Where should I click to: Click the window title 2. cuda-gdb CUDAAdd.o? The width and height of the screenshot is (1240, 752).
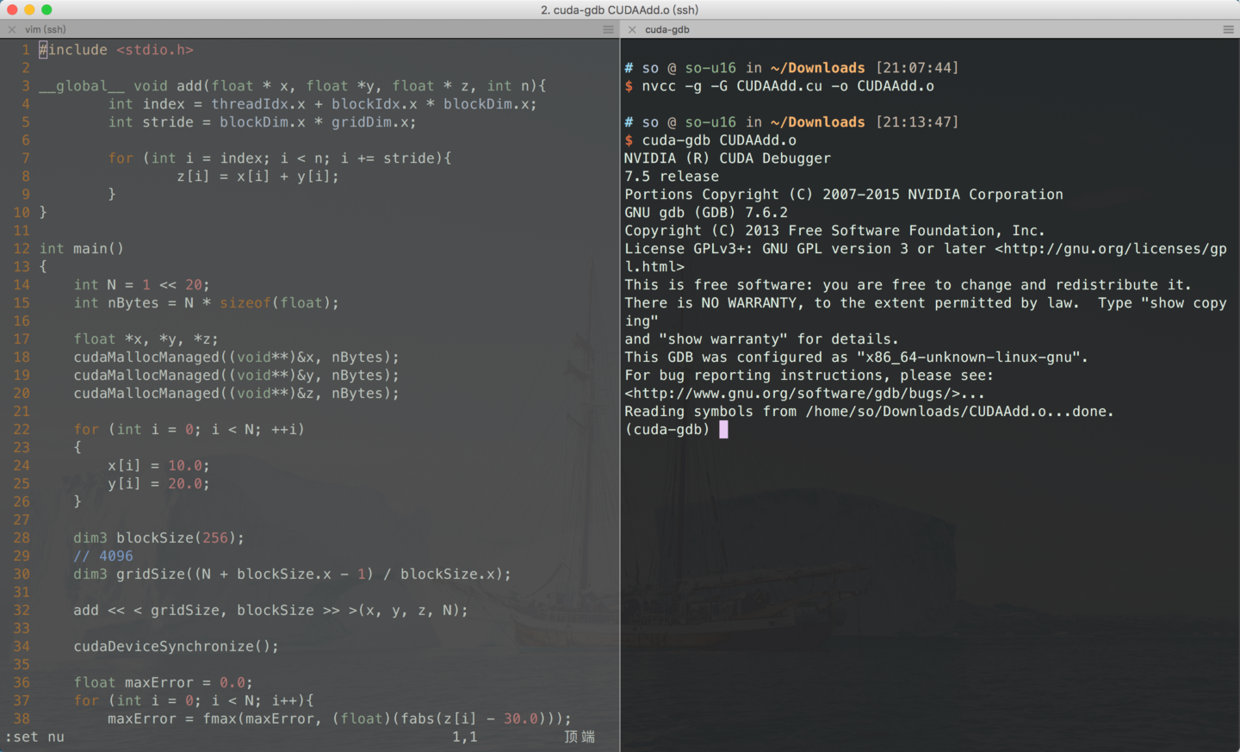pos(620,10)
